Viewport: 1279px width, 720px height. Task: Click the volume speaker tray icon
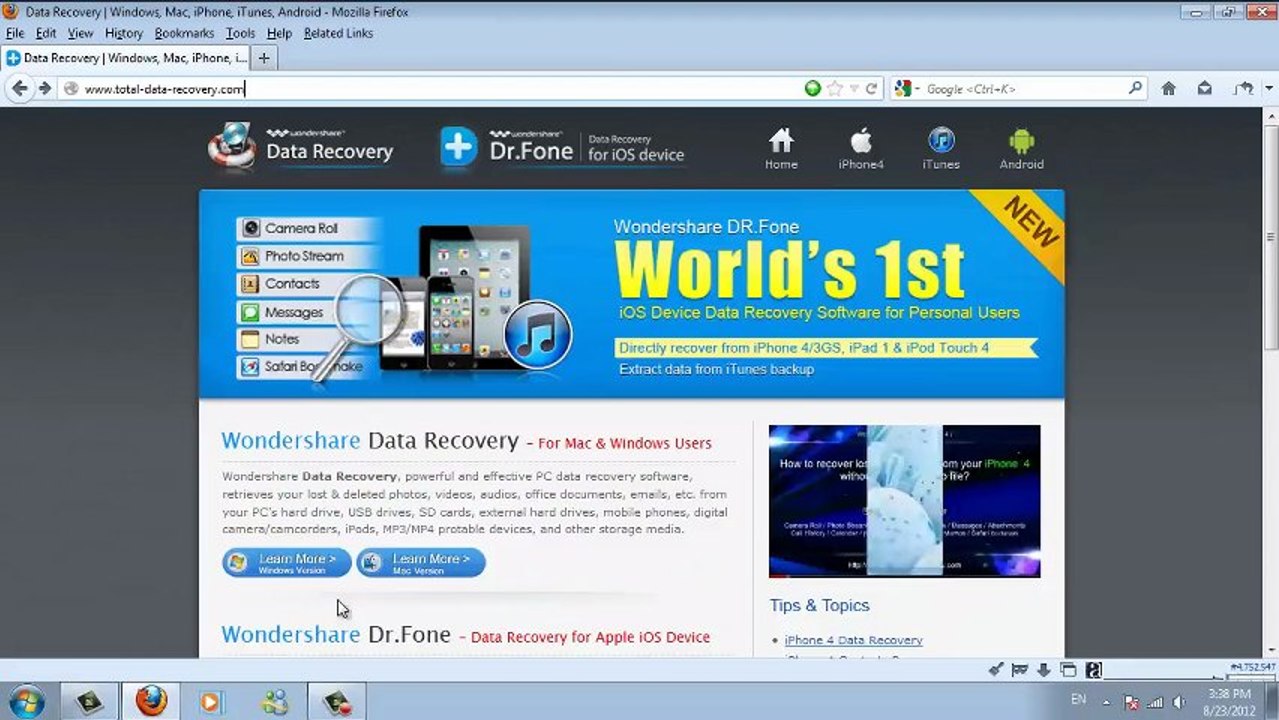pos(1179,702)
